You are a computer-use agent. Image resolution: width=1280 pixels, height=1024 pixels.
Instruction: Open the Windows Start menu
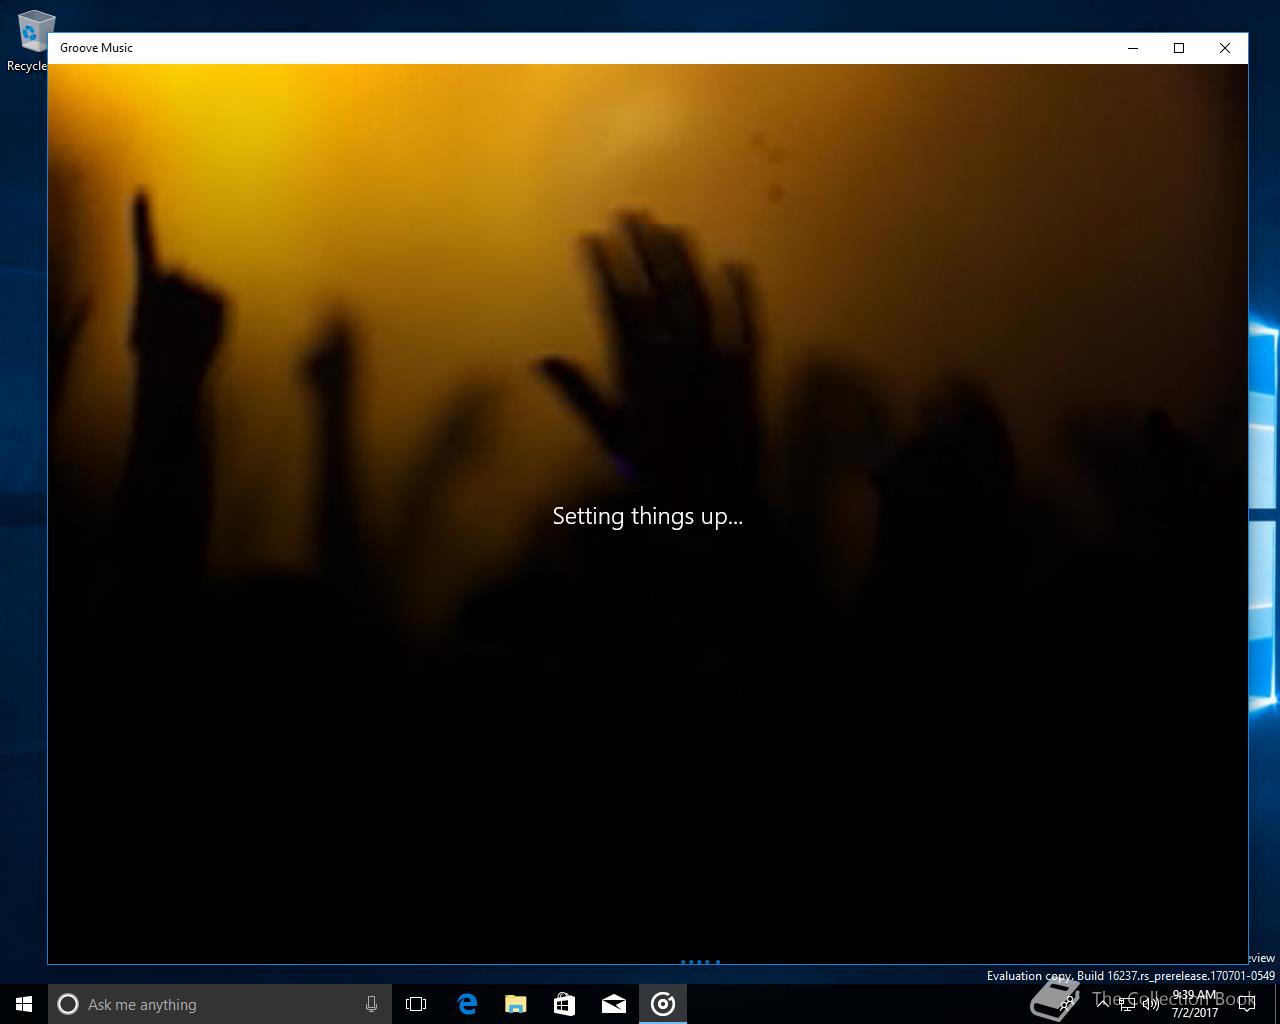click(x=24, y=1004)
